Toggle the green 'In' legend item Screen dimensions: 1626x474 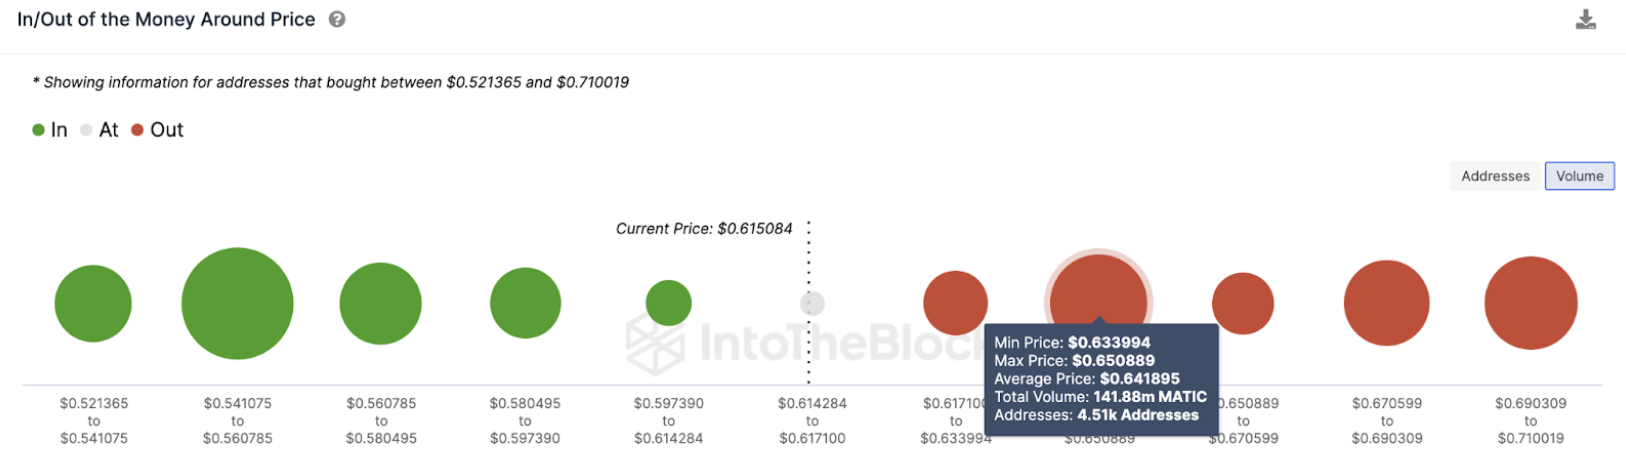click(50, 130)
